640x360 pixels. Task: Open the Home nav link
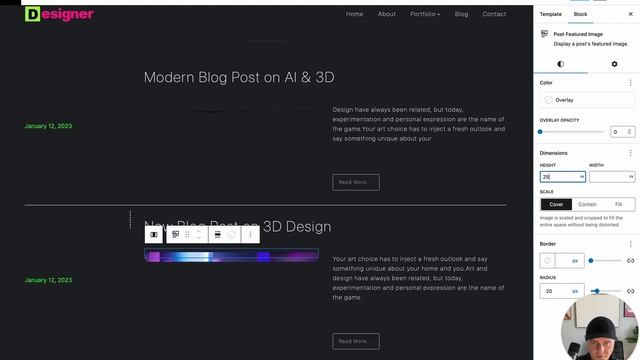tap(354, 14)
